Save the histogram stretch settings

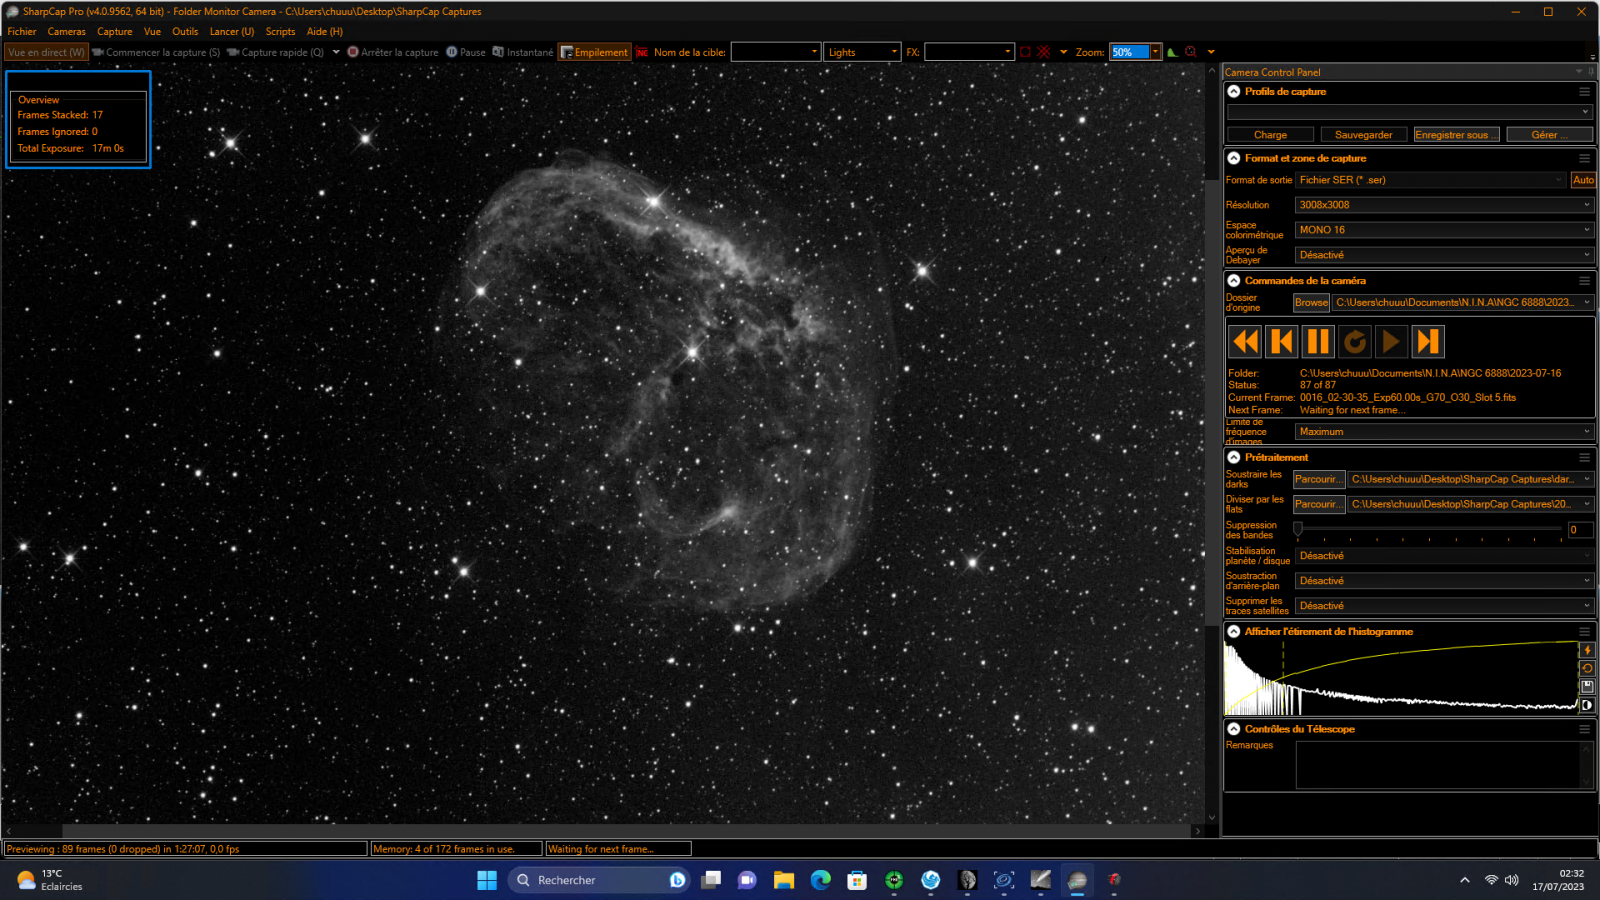[x=1587, y=686]
